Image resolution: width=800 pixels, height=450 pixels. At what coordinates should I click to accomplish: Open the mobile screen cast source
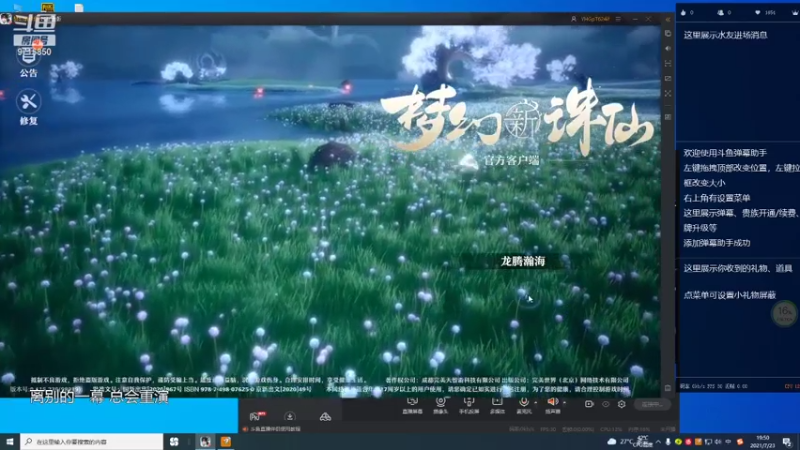click(x=468, y=405)
